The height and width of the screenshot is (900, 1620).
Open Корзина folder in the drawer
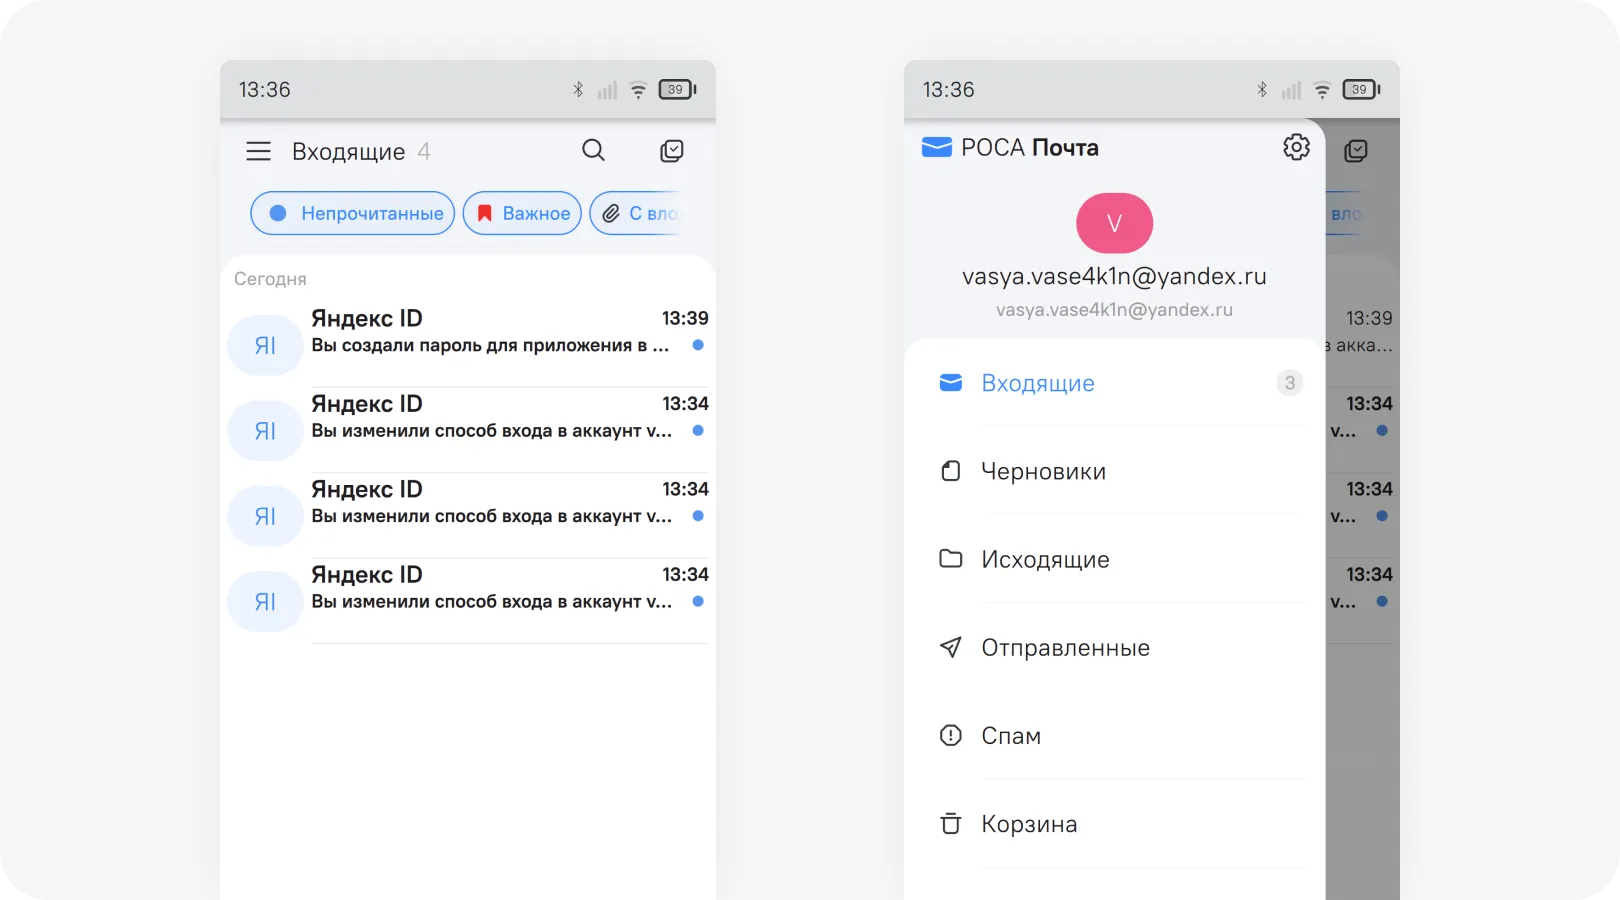1114,823
